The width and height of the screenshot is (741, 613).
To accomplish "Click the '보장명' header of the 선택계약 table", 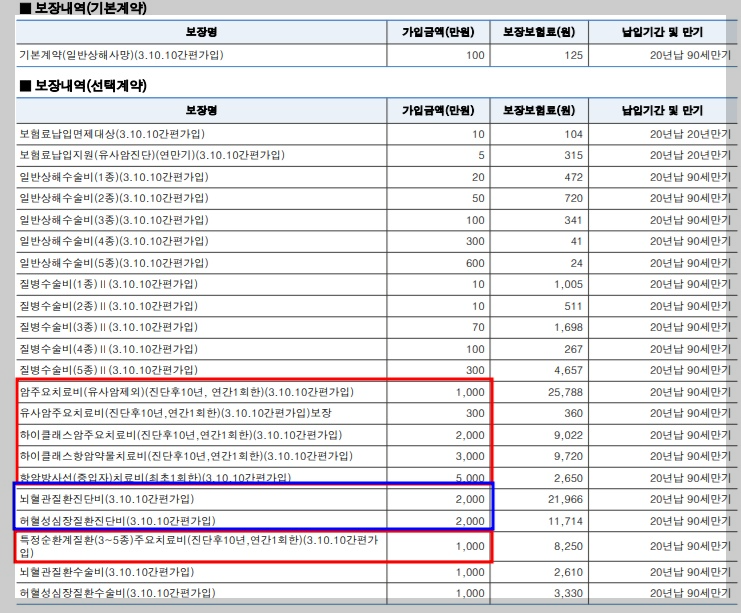I will (x=201, y=110).
